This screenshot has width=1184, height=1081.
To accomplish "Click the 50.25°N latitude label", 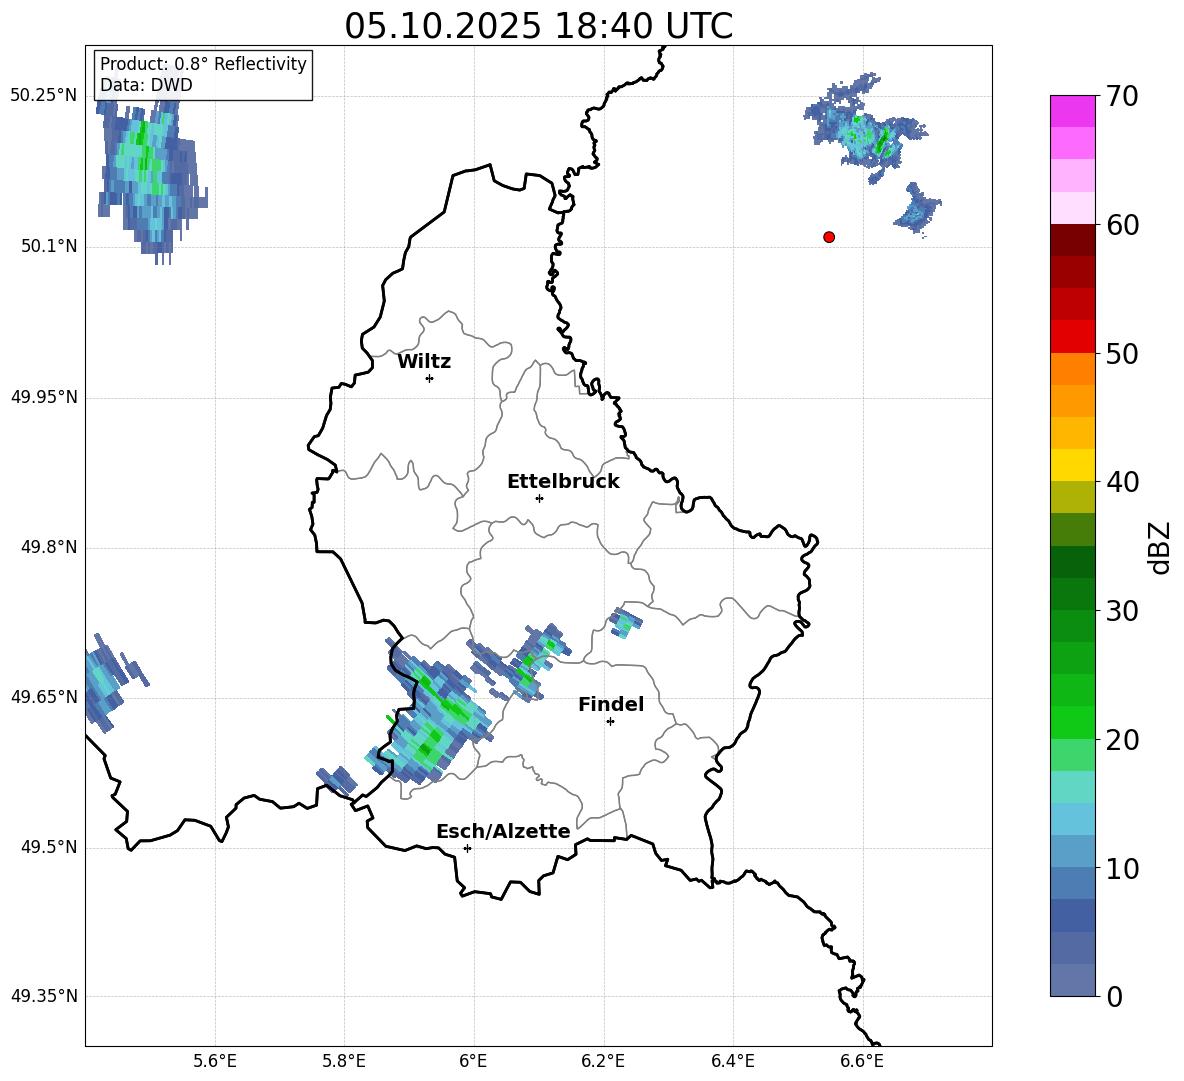I will pyautogui.click(x=44, y=96).
